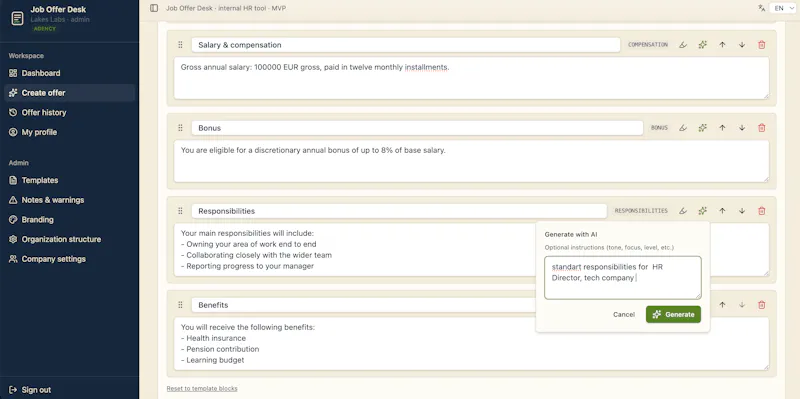Click drag handle of Benefits block

click(180, 305)
